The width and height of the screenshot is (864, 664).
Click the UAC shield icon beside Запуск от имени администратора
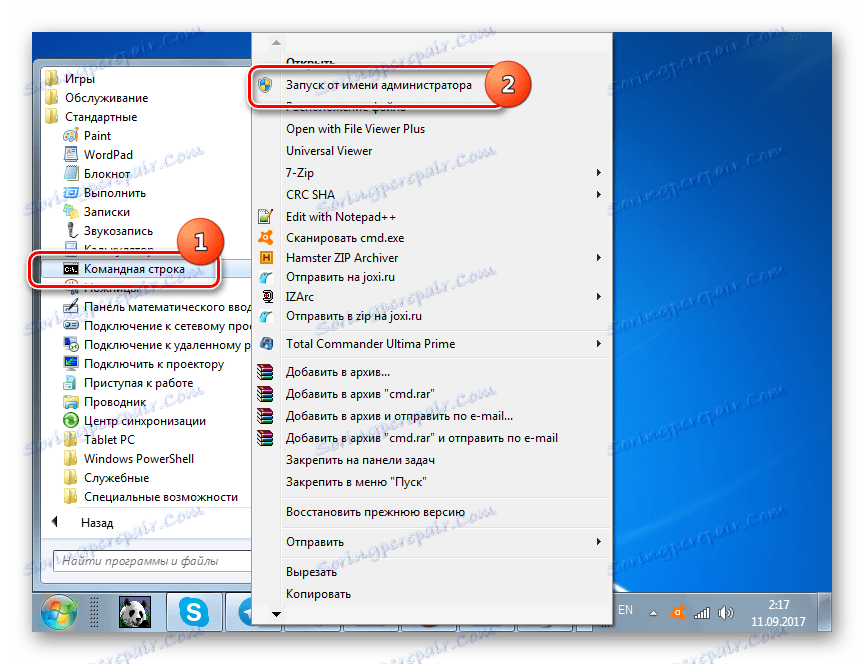coord(266,85)
